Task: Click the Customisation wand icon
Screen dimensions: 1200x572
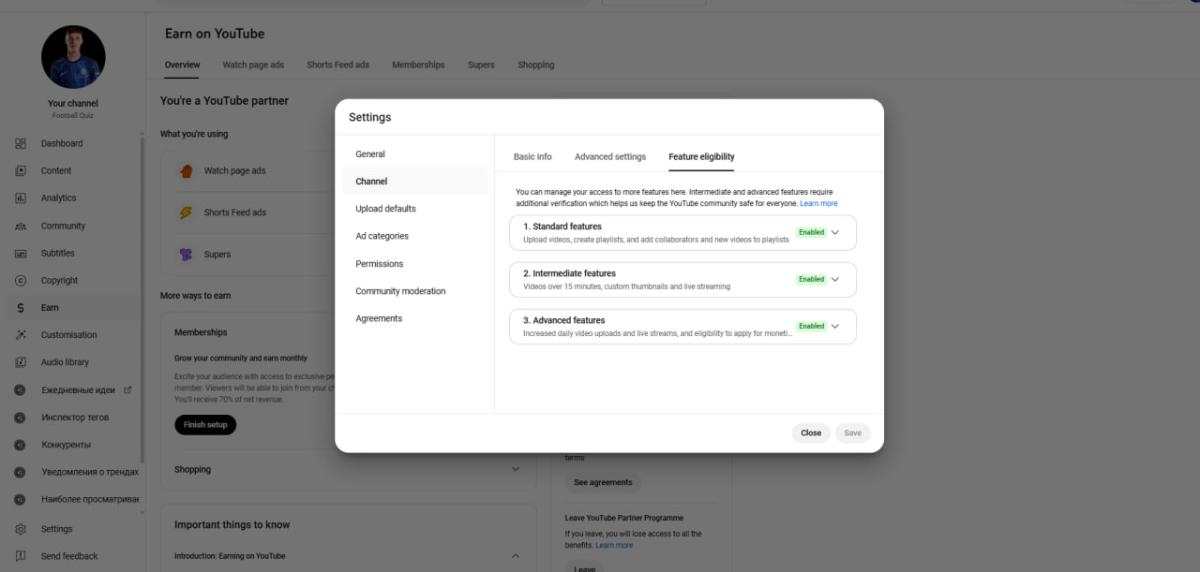Action: coord(20,335)
